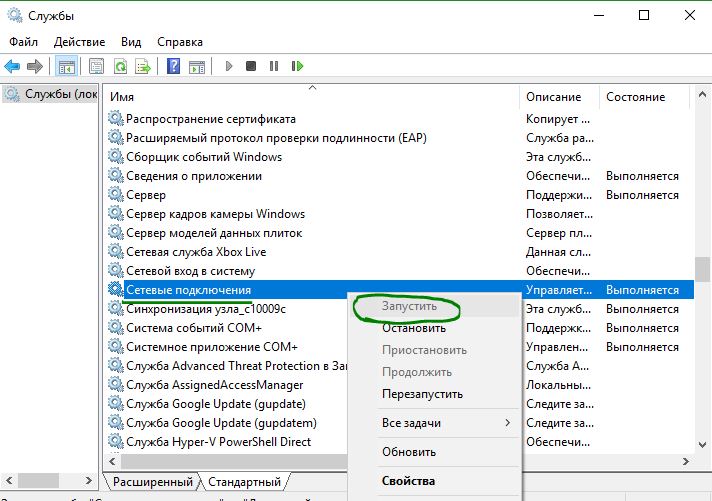Open the Вид menu
712x501 pixels.
click(131, 42)
